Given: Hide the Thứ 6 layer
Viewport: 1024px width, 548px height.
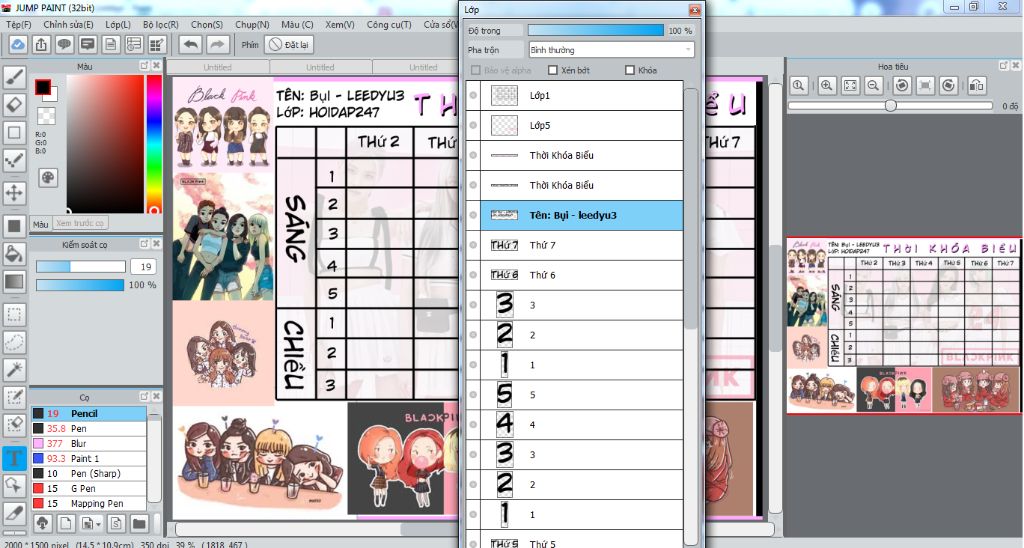Looking at the screenshot, I should tap(473, 275).
